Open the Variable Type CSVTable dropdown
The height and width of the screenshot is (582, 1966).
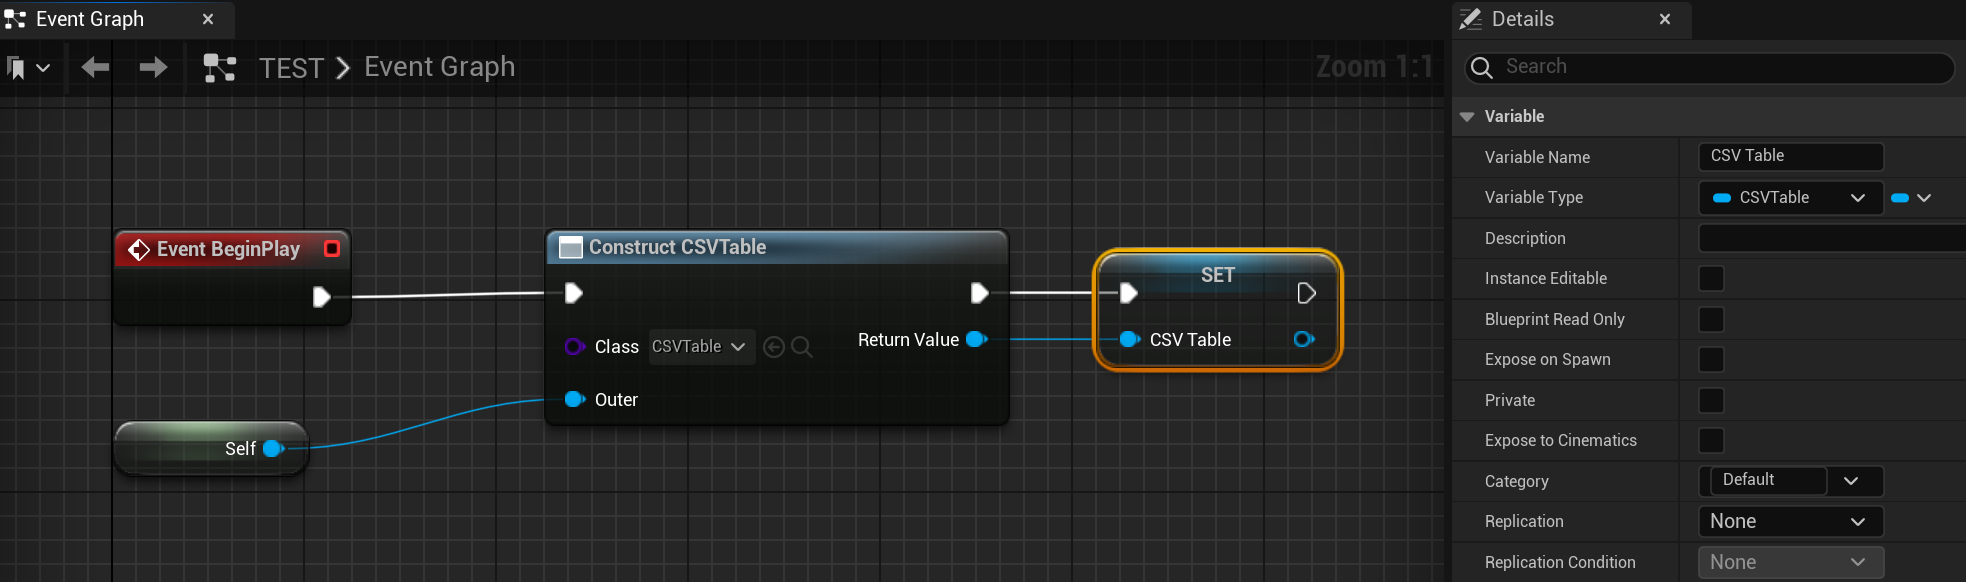coord(1790,198)
